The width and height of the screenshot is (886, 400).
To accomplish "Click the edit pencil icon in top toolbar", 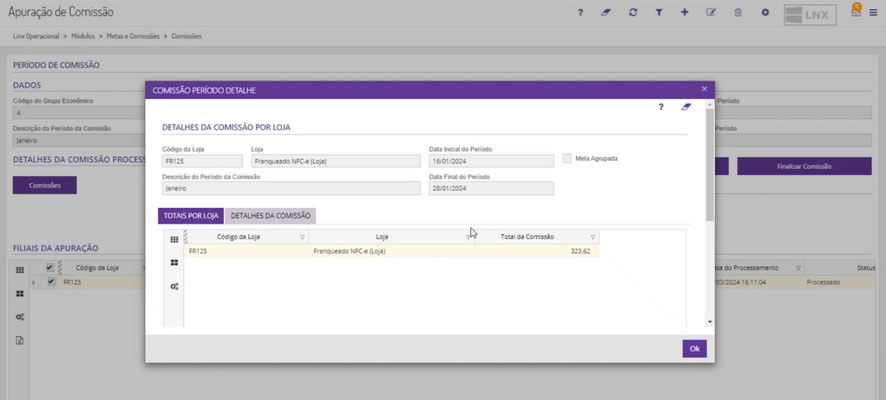I will point(711,12).
